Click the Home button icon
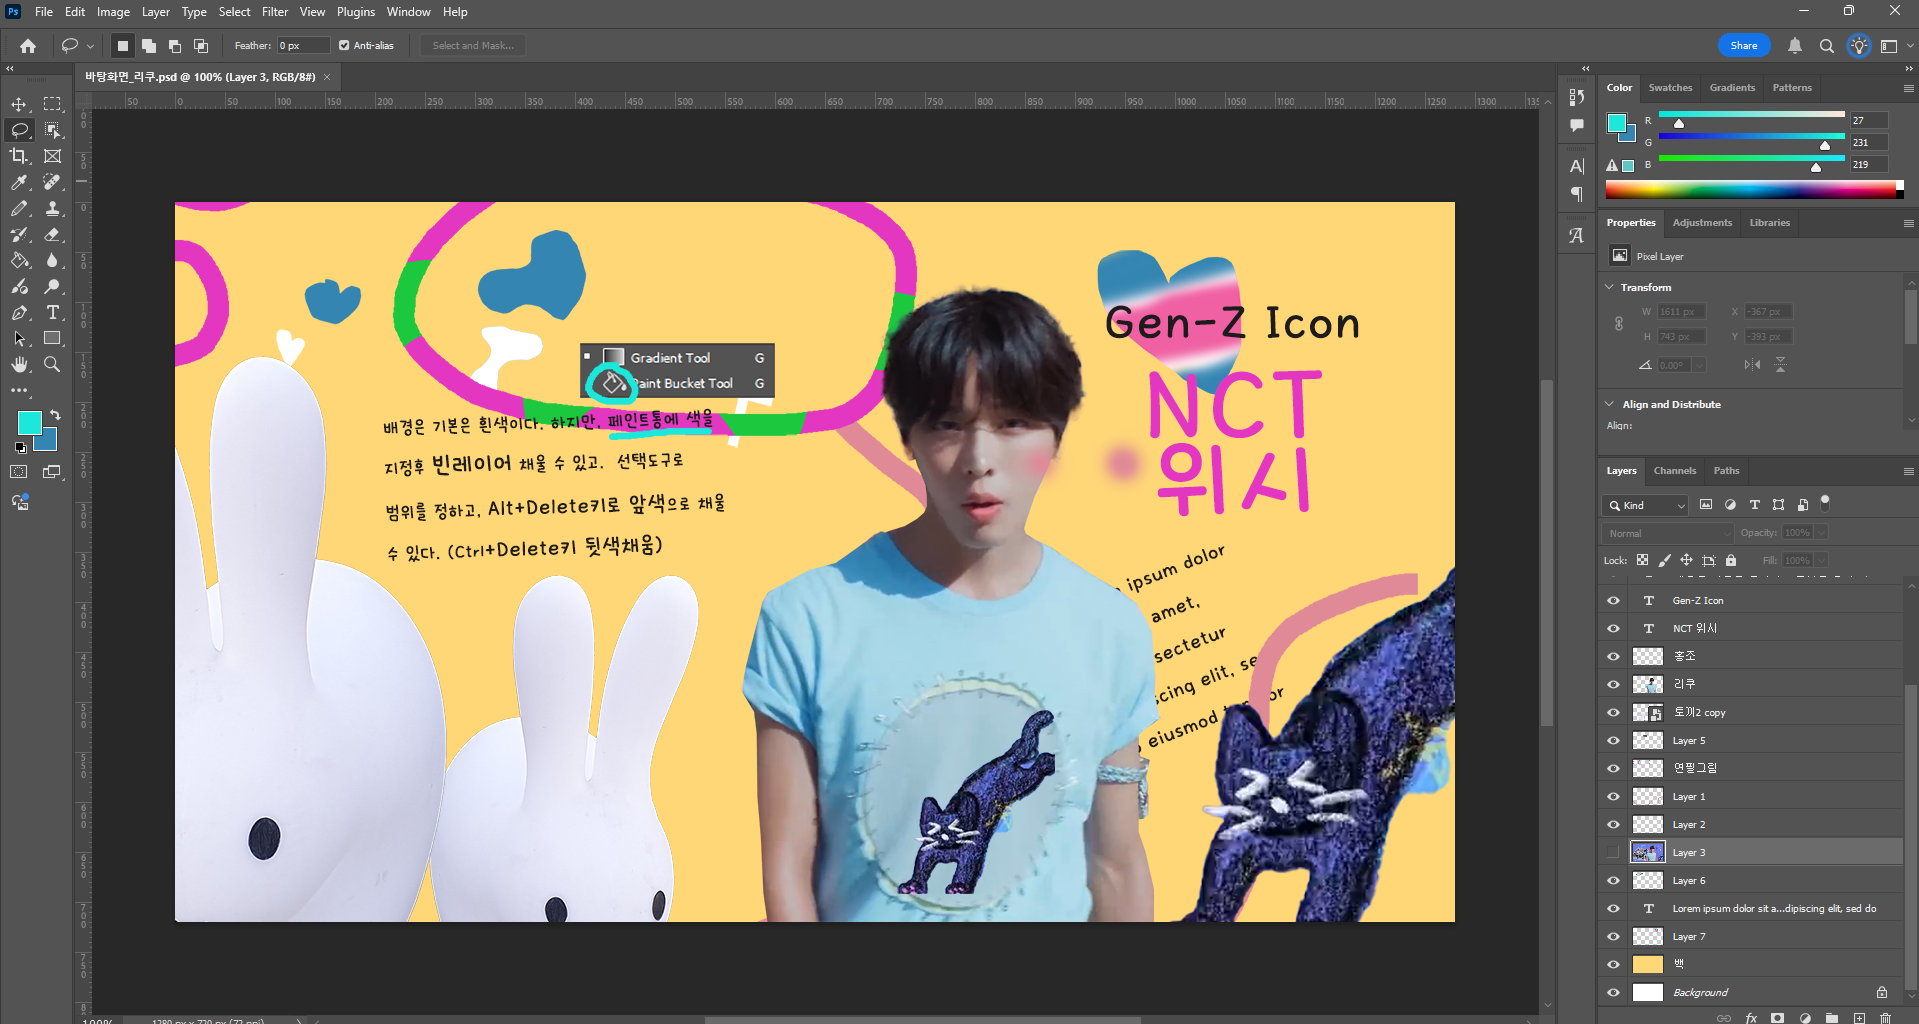The height and width of the screenshot is (1024, 1919). pyautogui.click(x=28, y=46)
